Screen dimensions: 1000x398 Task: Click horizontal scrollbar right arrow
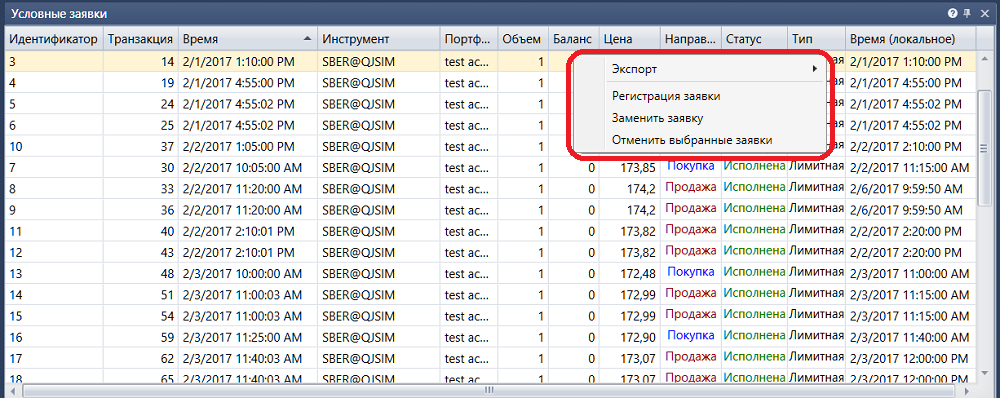pos(966,390)
